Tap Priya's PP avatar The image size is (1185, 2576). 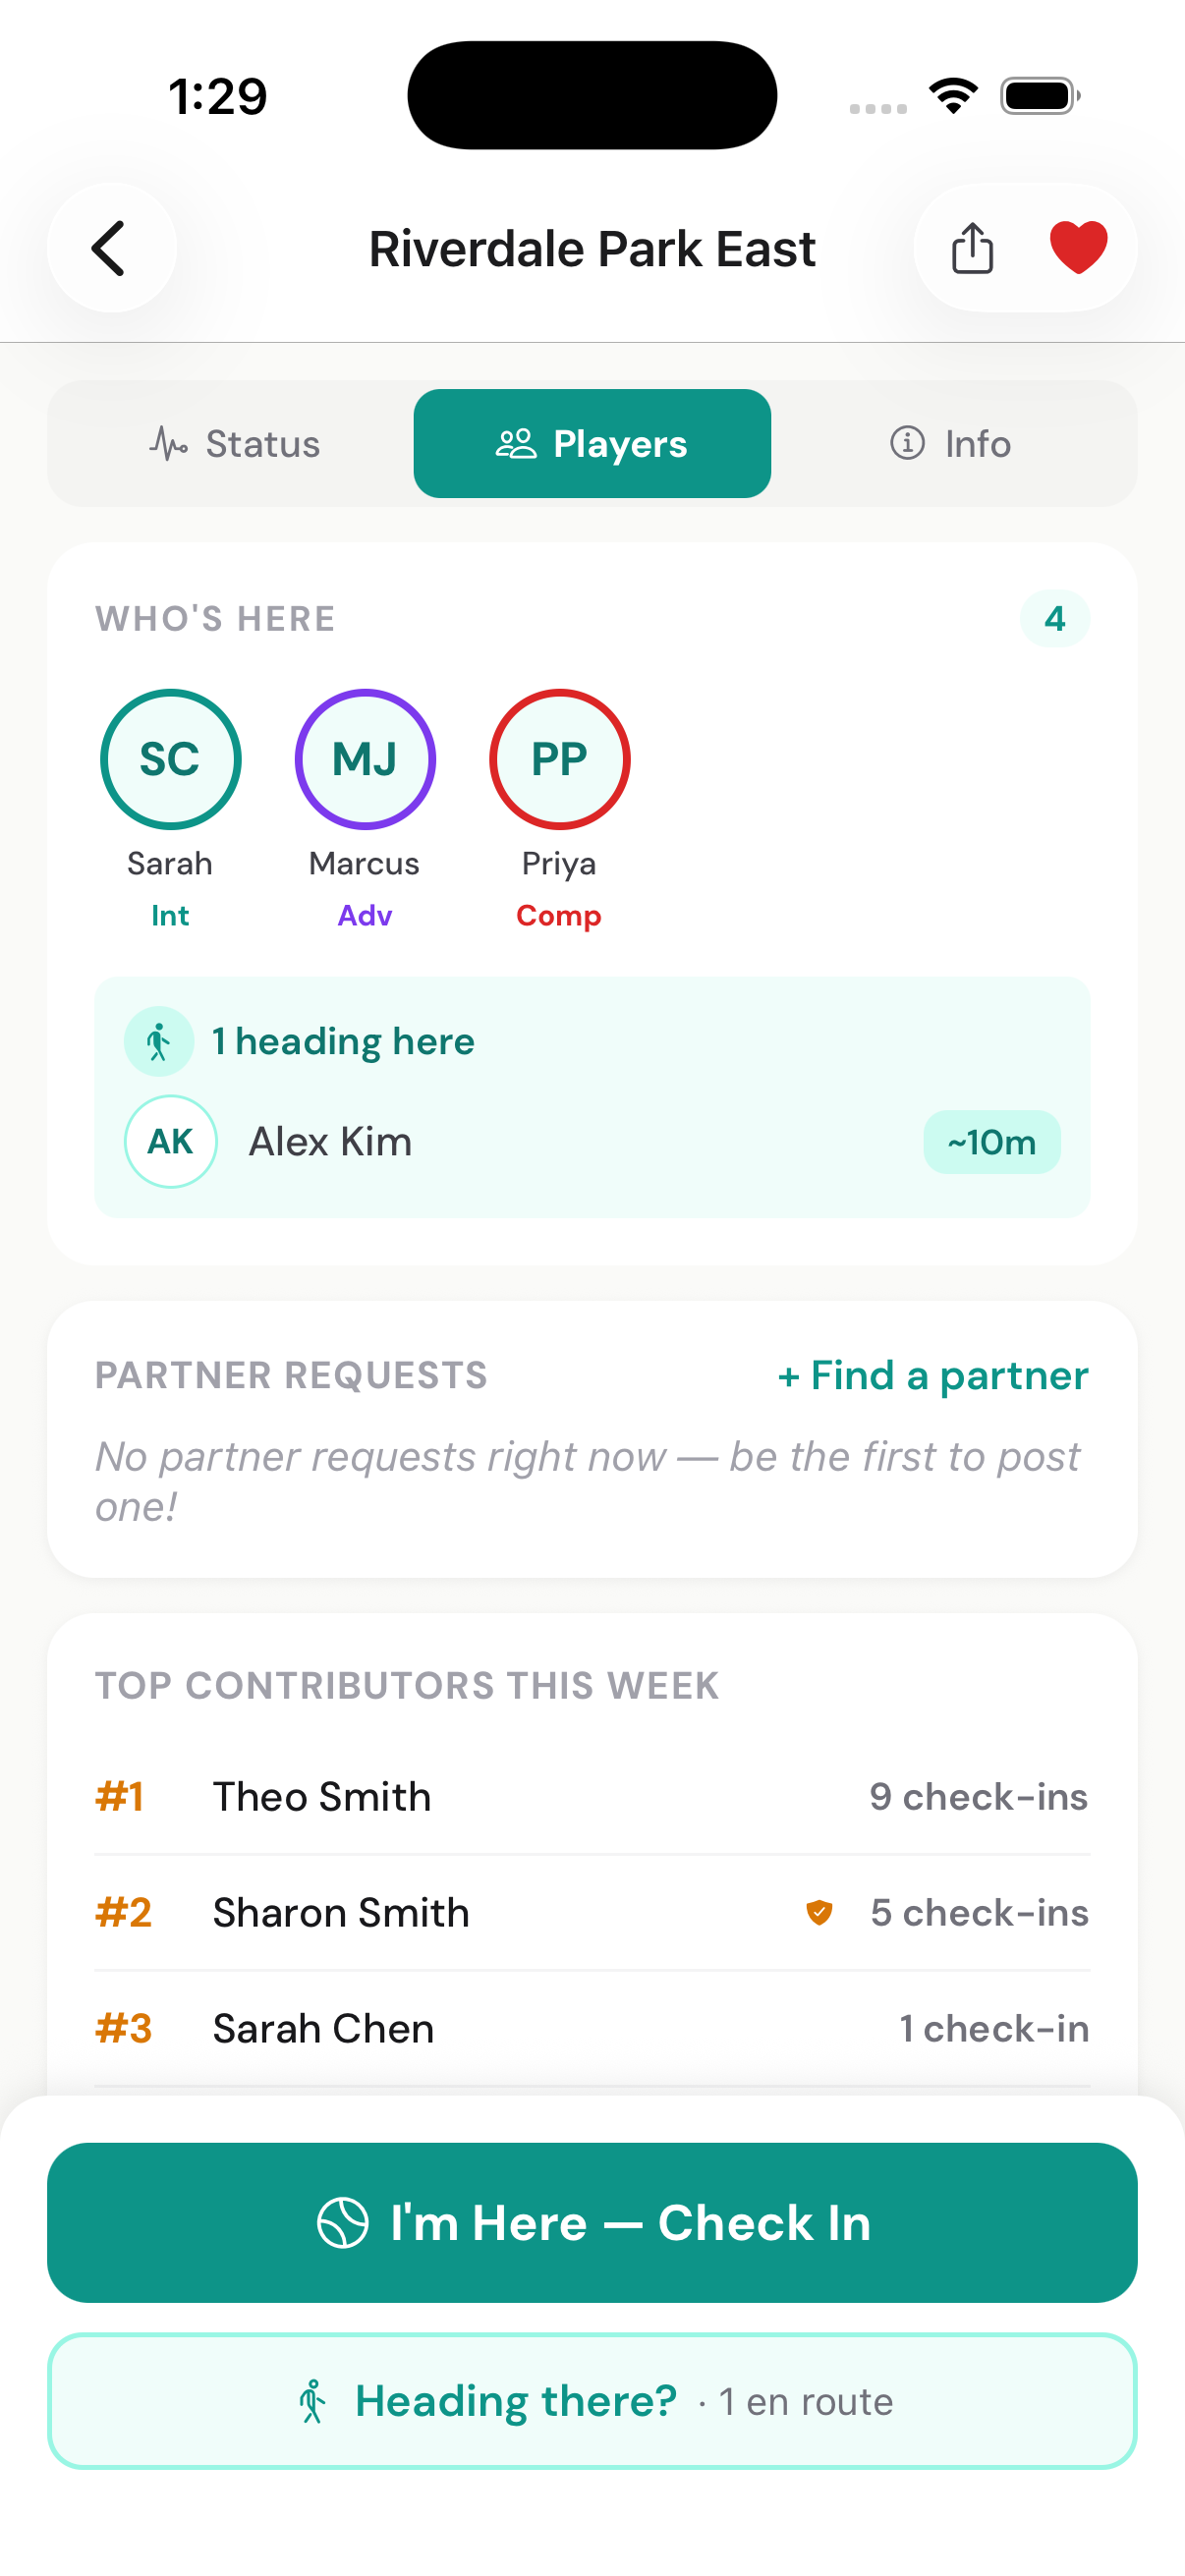[559, 759]
